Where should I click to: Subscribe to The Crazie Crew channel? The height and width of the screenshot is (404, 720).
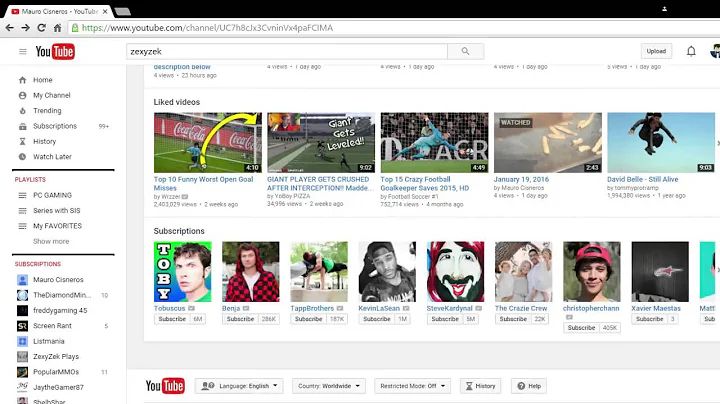[513, 319]
